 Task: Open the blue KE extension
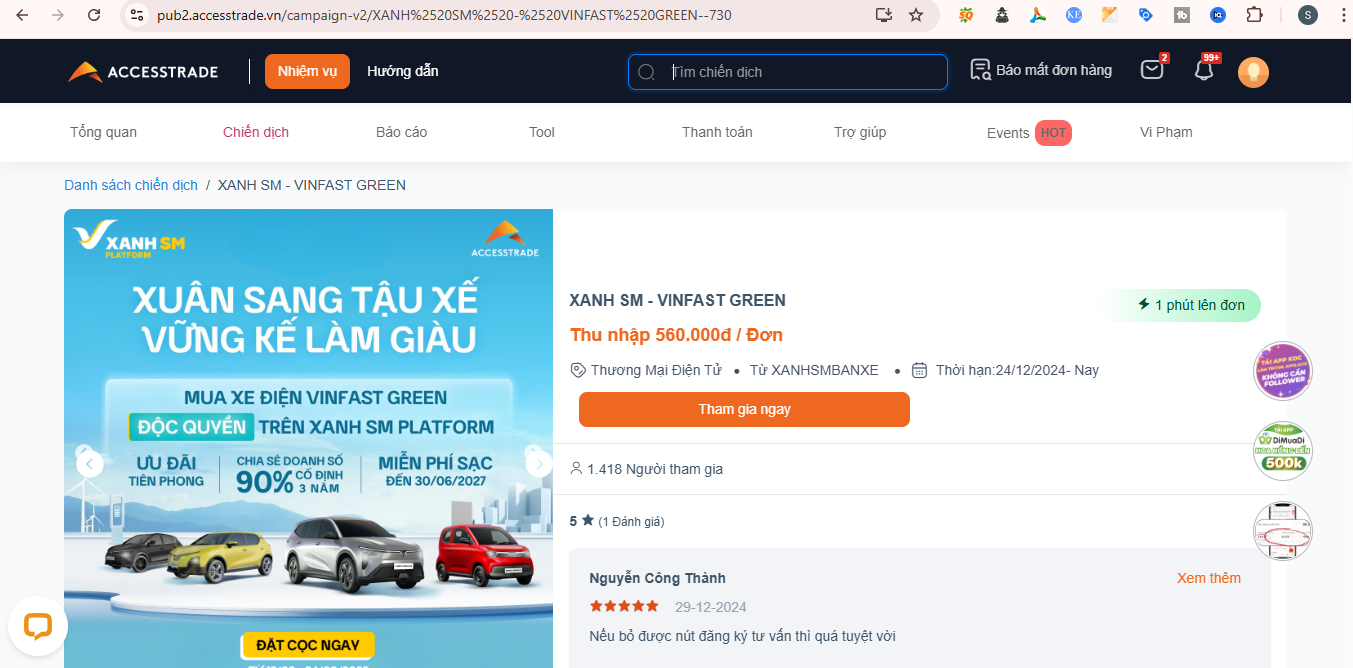click(1074, 15)
